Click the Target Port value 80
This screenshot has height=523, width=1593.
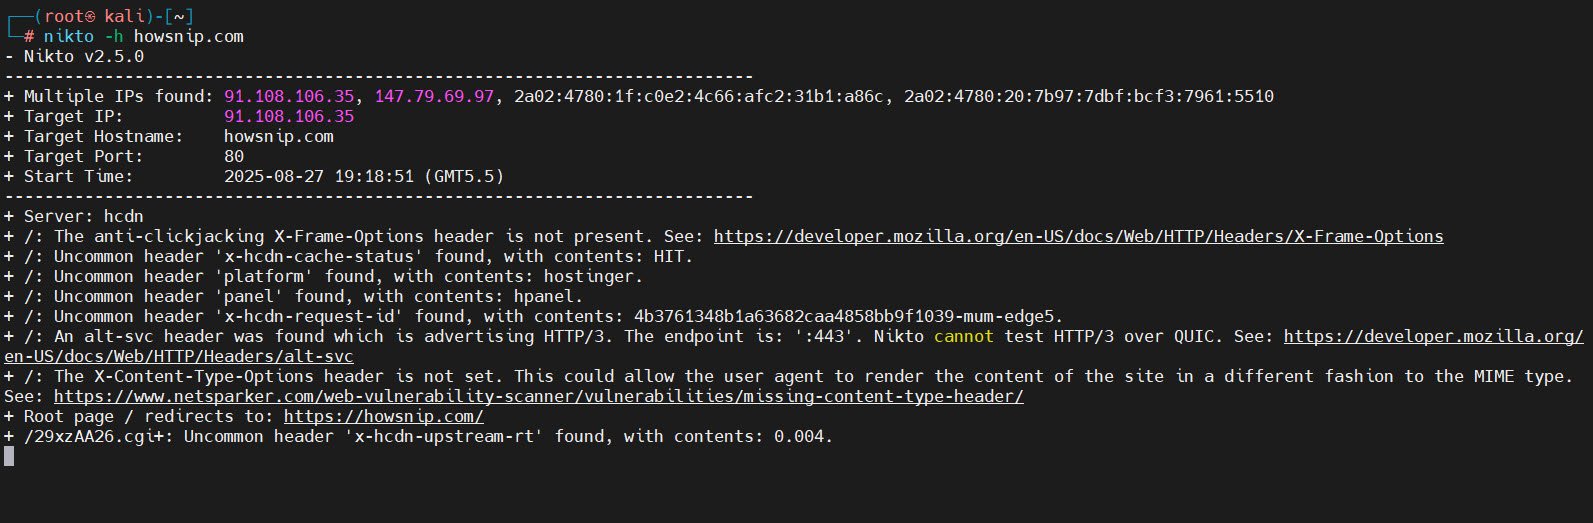(x=234, y=157)
